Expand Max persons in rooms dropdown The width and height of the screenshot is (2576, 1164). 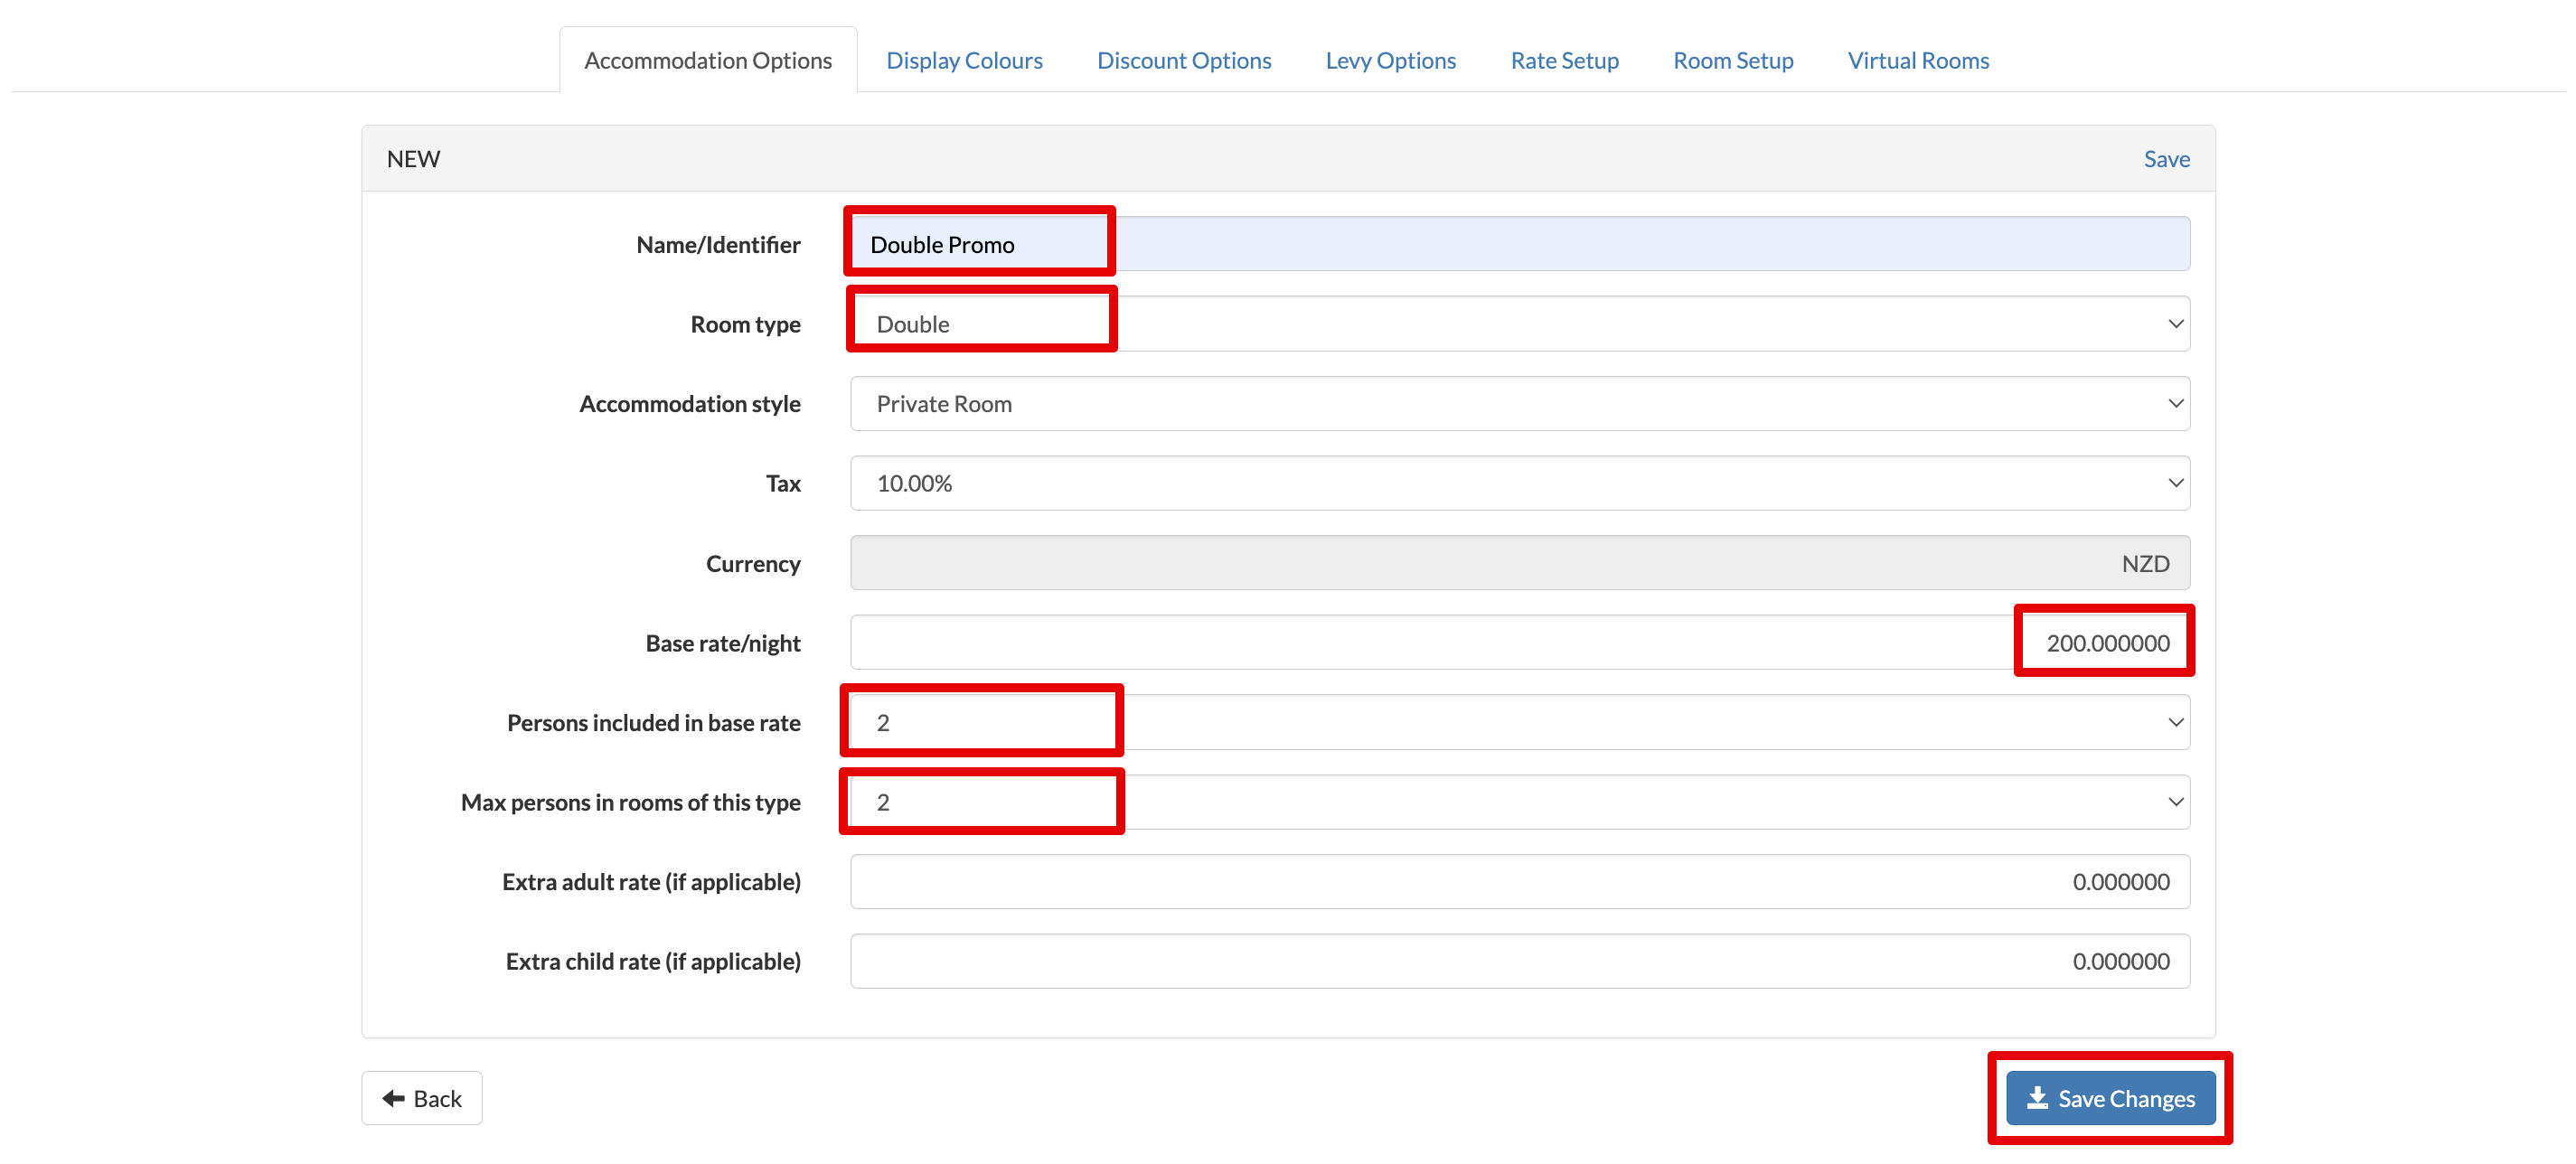click(x=1520, y=802)
